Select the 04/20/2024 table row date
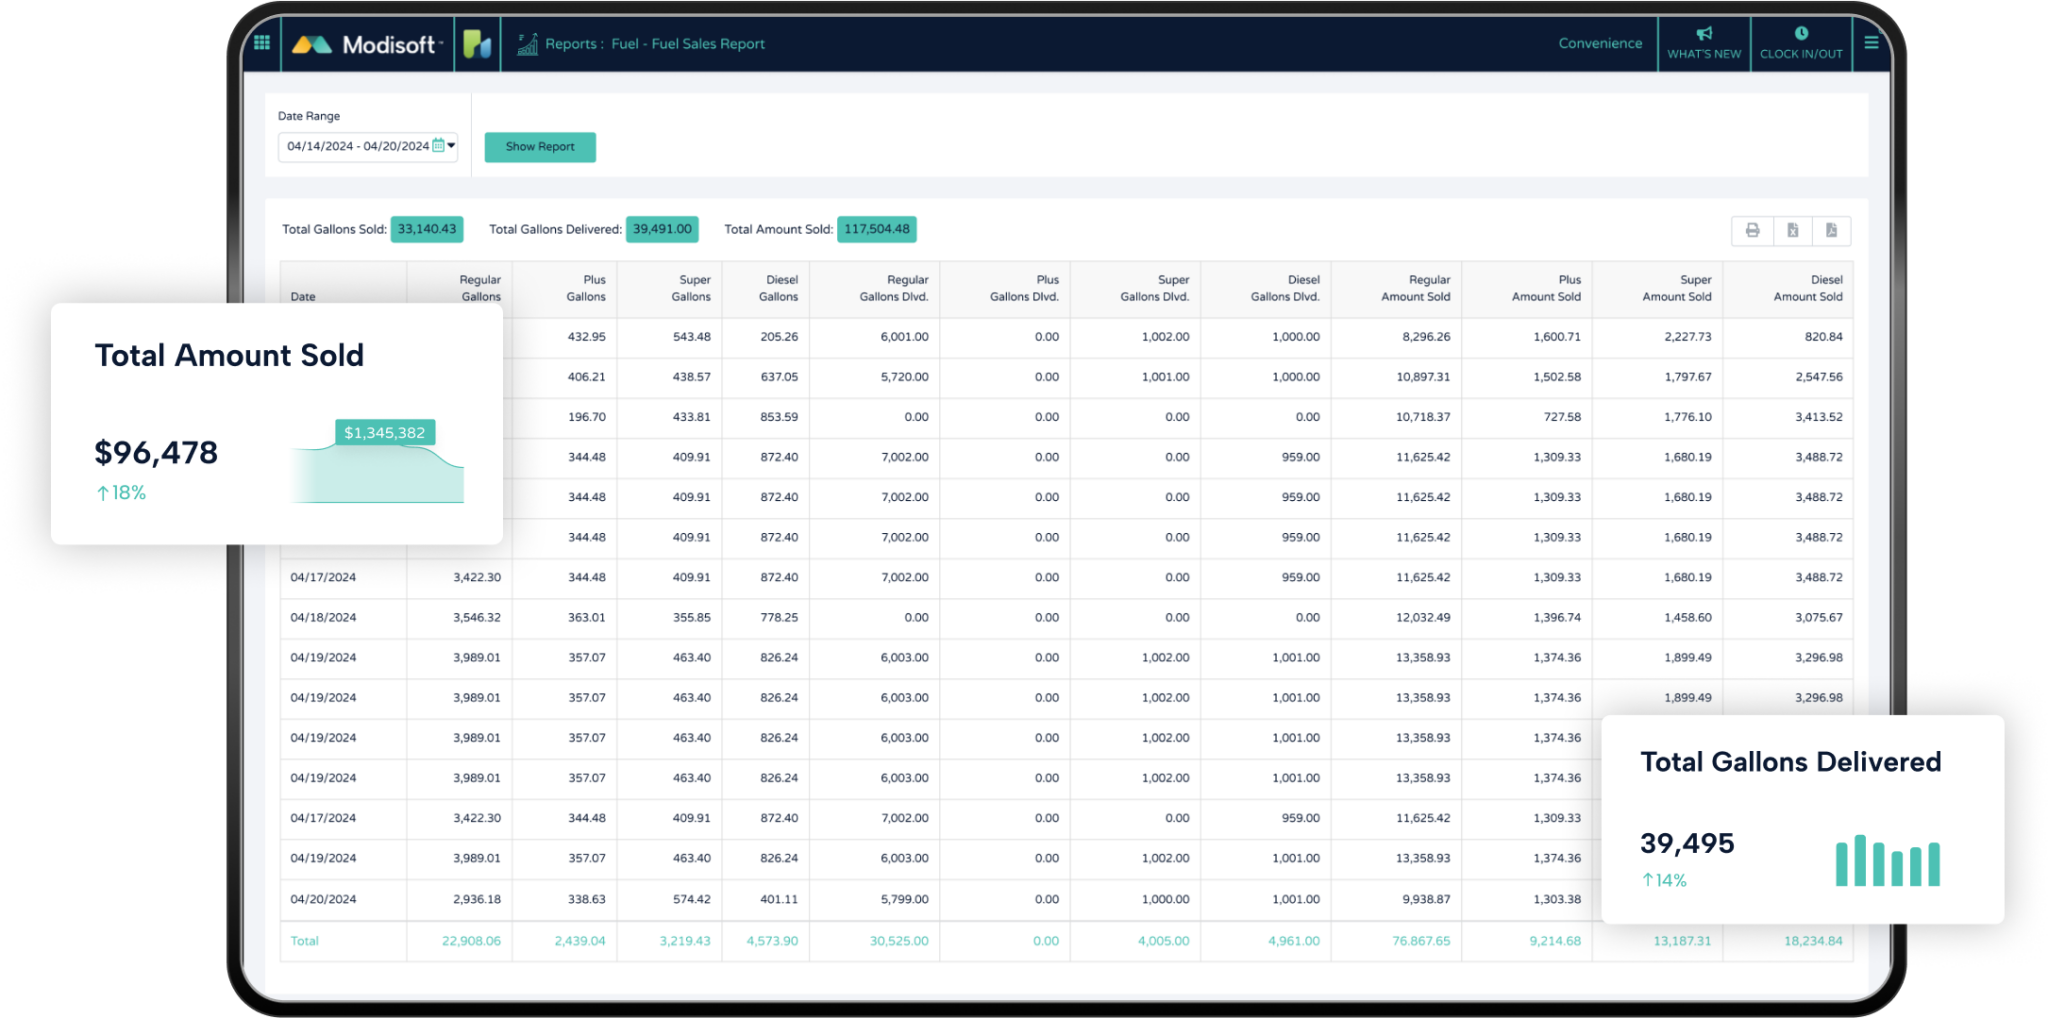This screenshot has width=2048, height=1018. tap(323, 899)
